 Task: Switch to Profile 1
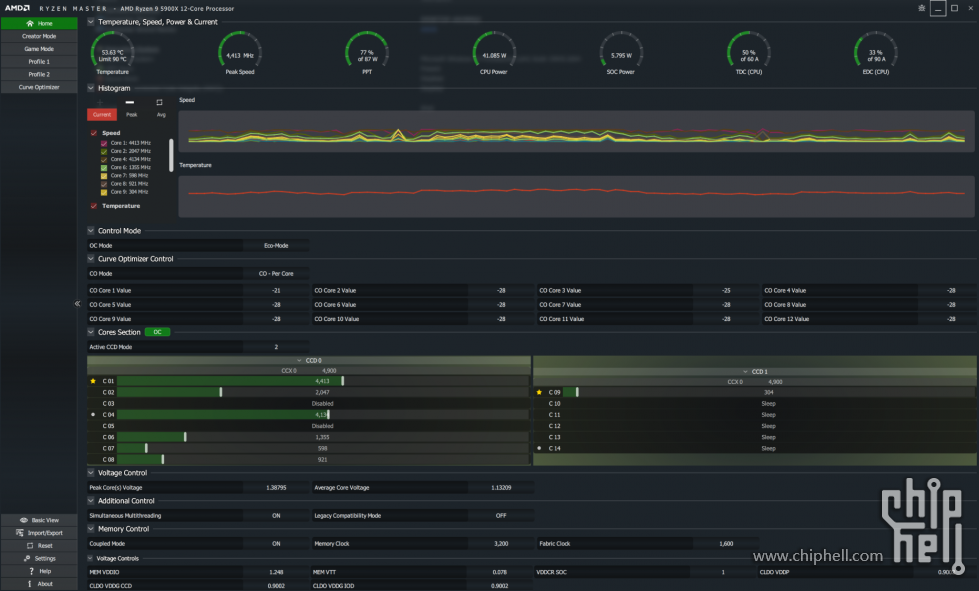pyautogui.click(x=39, y=62)
